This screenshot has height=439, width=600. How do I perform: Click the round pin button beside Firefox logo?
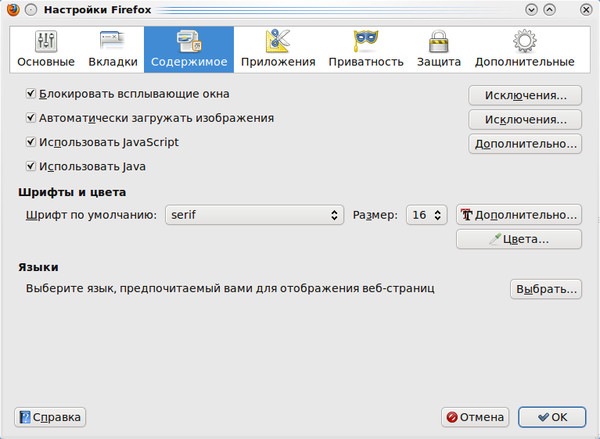point(31,10)
